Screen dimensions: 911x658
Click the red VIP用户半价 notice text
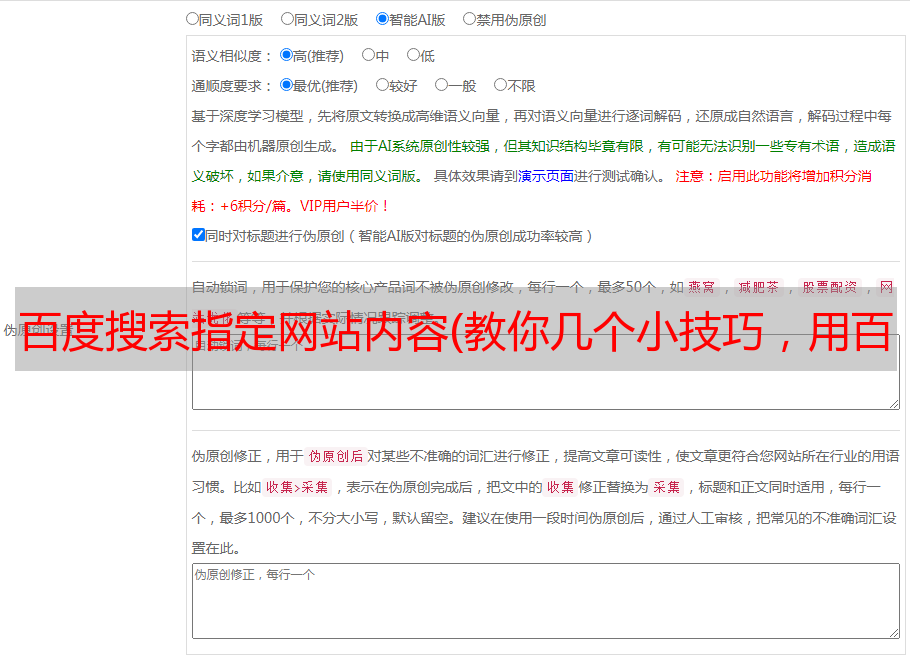click(x=345, y=206)
